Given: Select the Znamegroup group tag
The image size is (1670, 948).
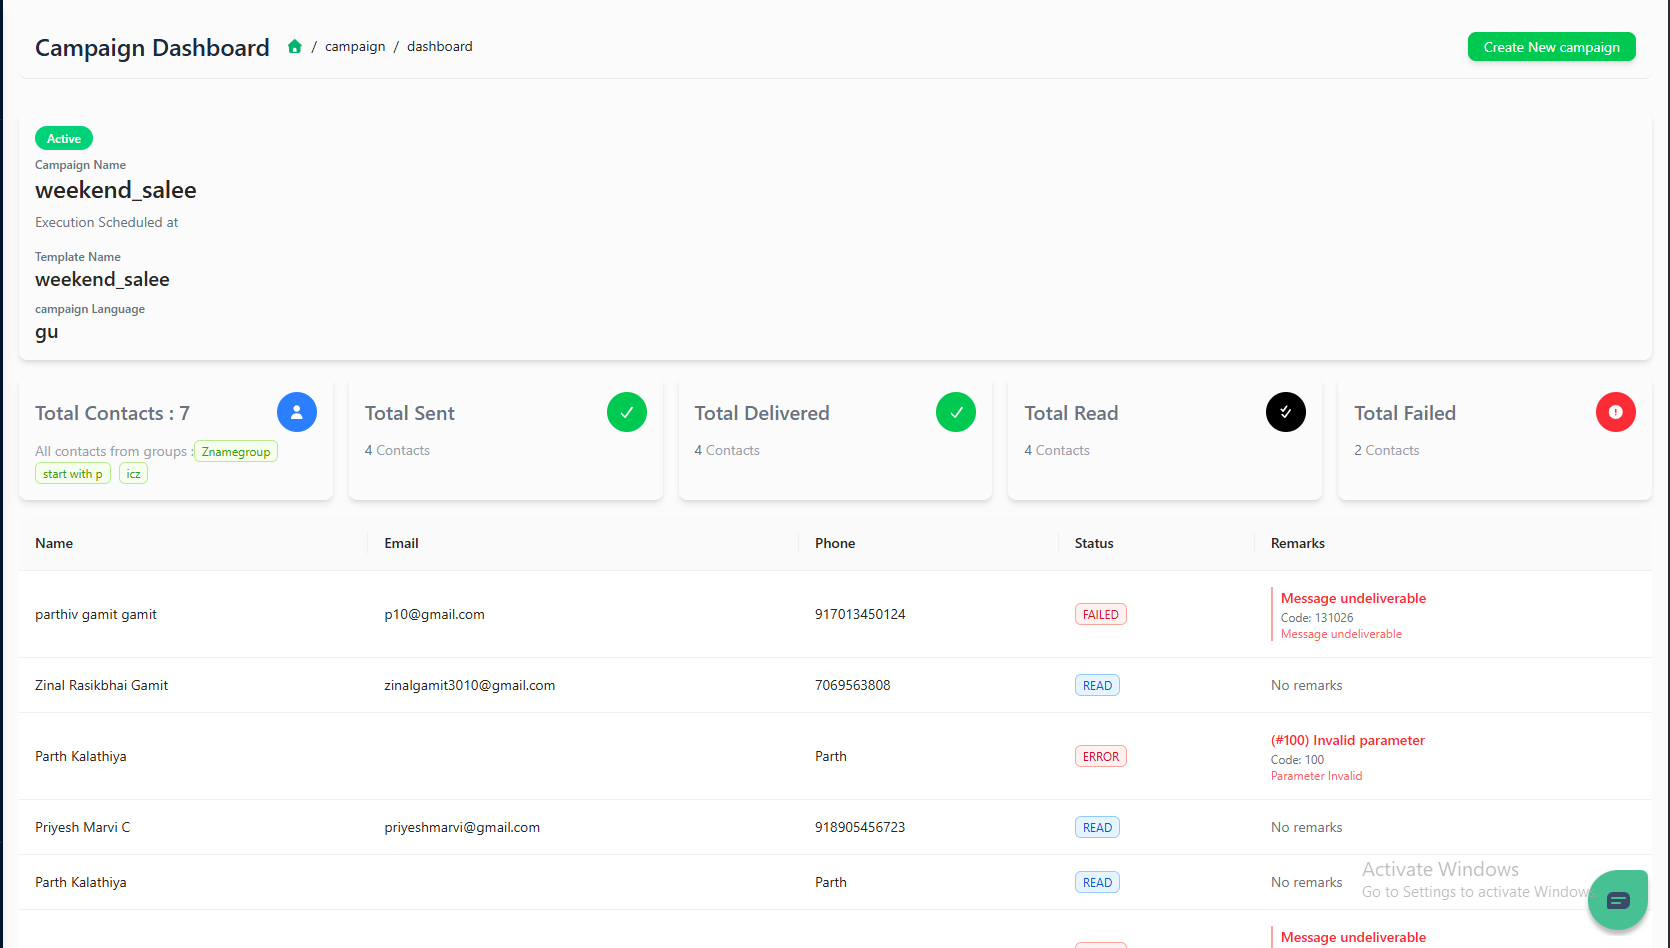Looking at the screenshot, I should (x=236, y=452).
